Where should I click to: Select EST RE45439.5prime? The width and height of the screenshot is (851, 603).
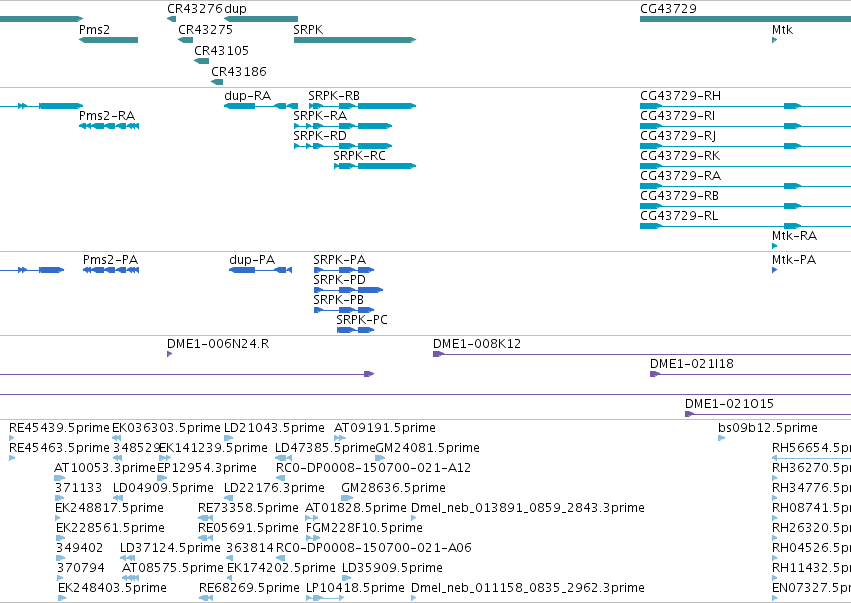tap(12, 438)
